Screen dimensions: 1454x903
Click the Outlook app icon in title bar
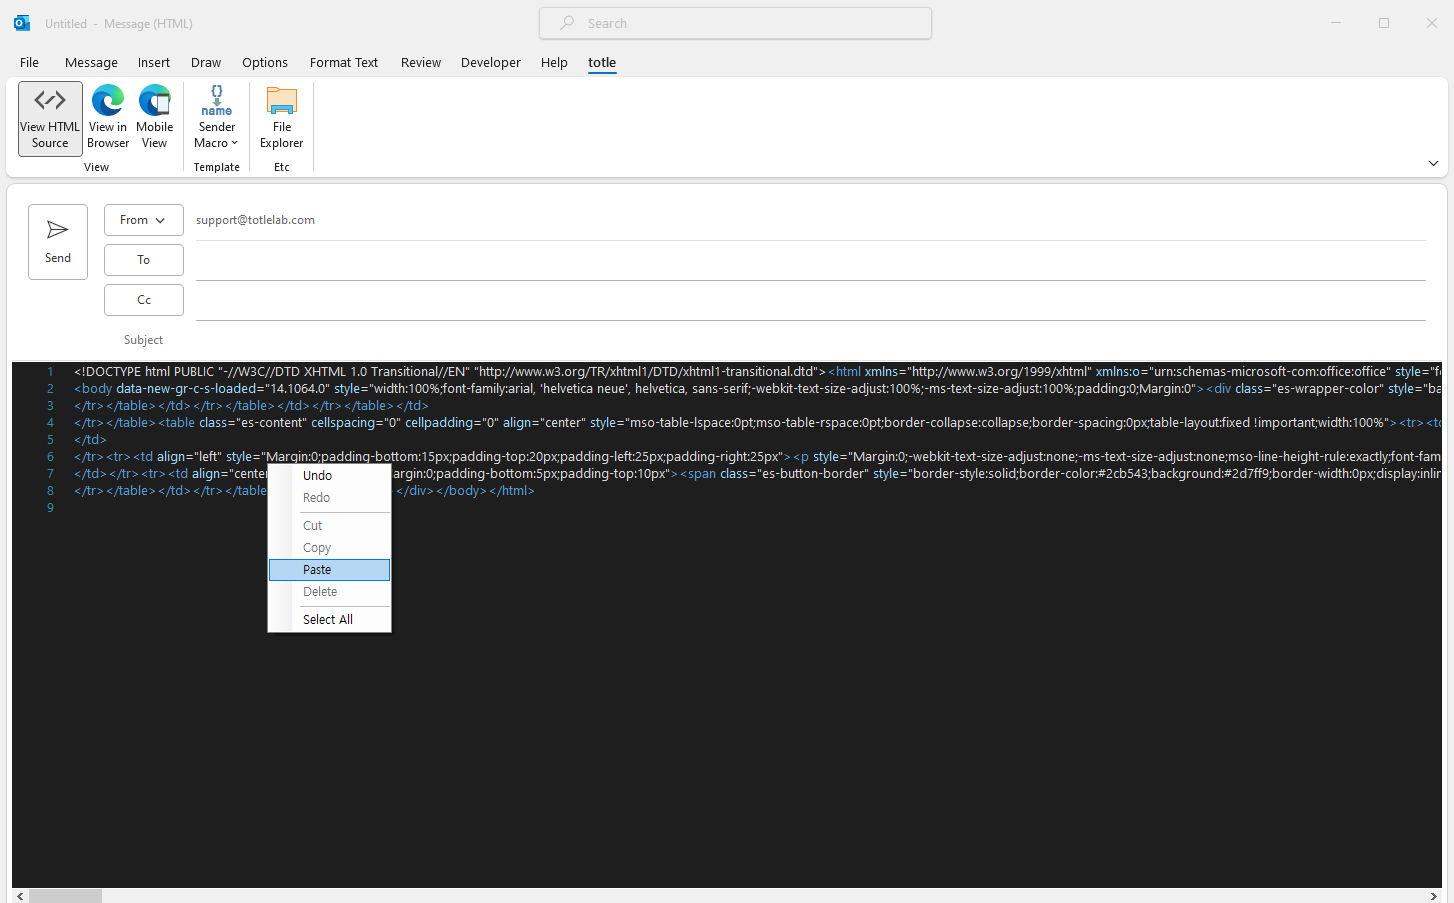[x=22, y=23]
